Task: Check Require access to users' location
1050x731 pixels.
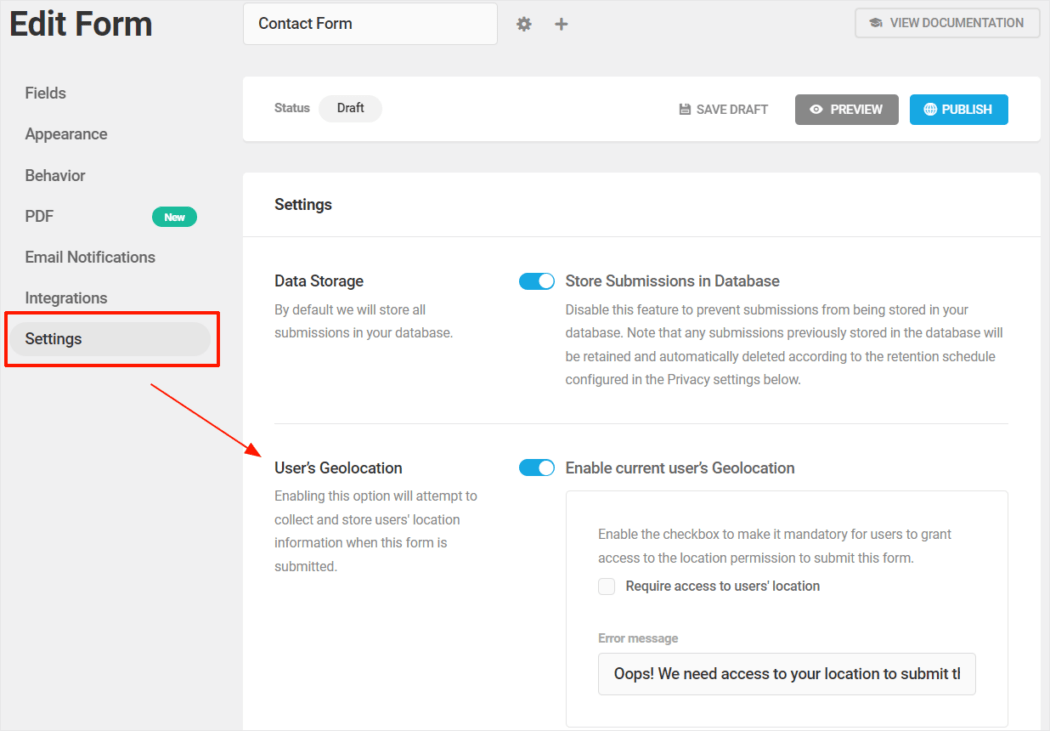Action: point(607,587)
